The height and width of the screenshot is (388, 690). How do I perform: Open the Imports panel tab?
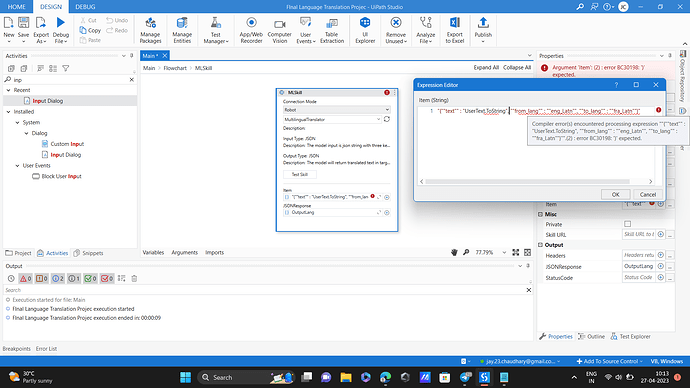(x=215, y=253)
